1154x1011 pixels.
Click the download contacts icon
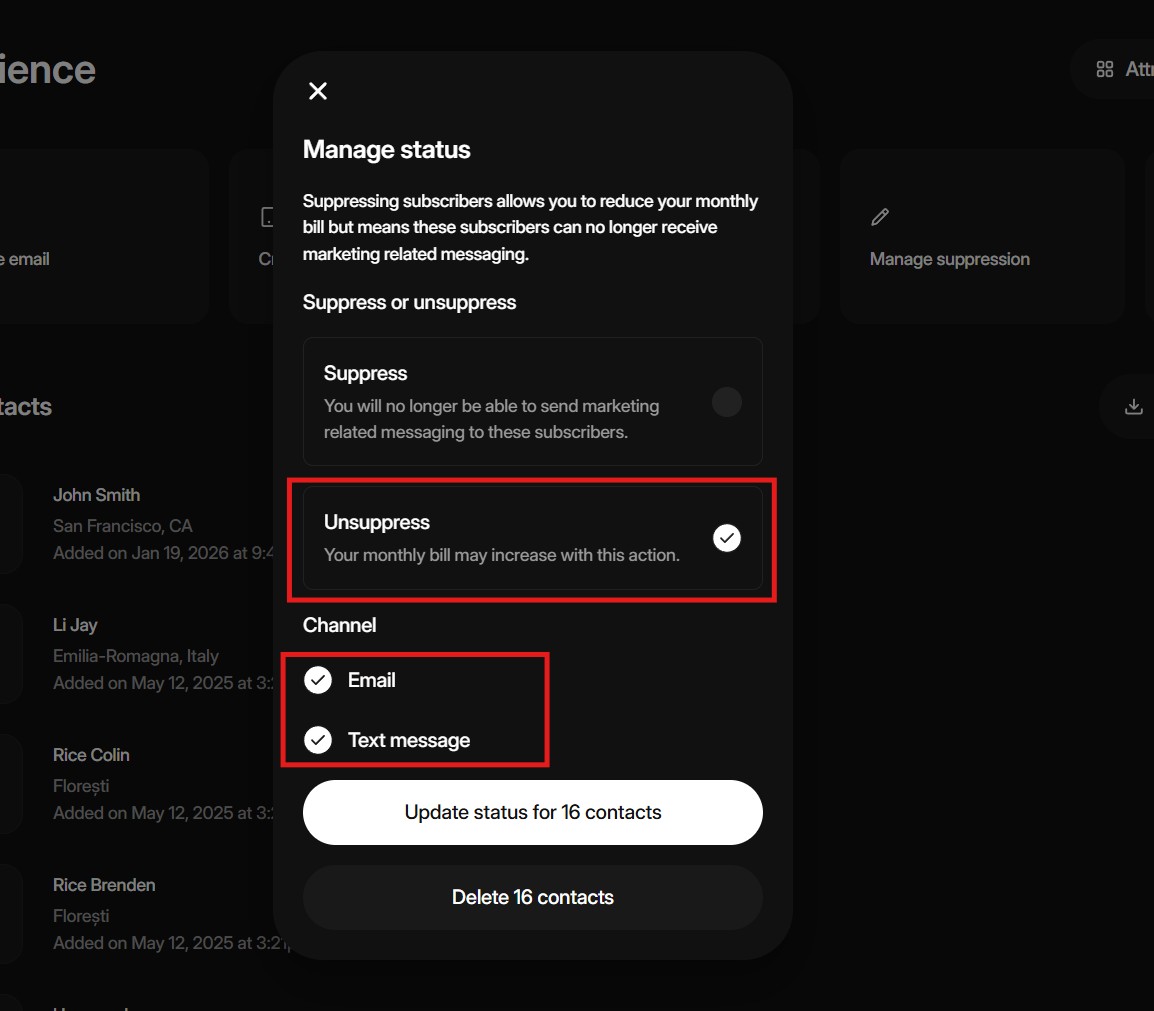[1133, 407]
